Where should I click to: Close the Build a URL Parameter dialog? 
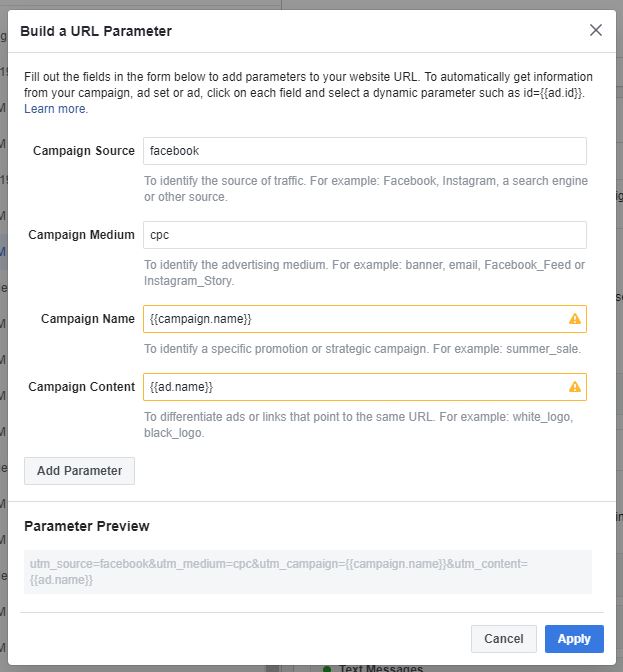(596, 30)
